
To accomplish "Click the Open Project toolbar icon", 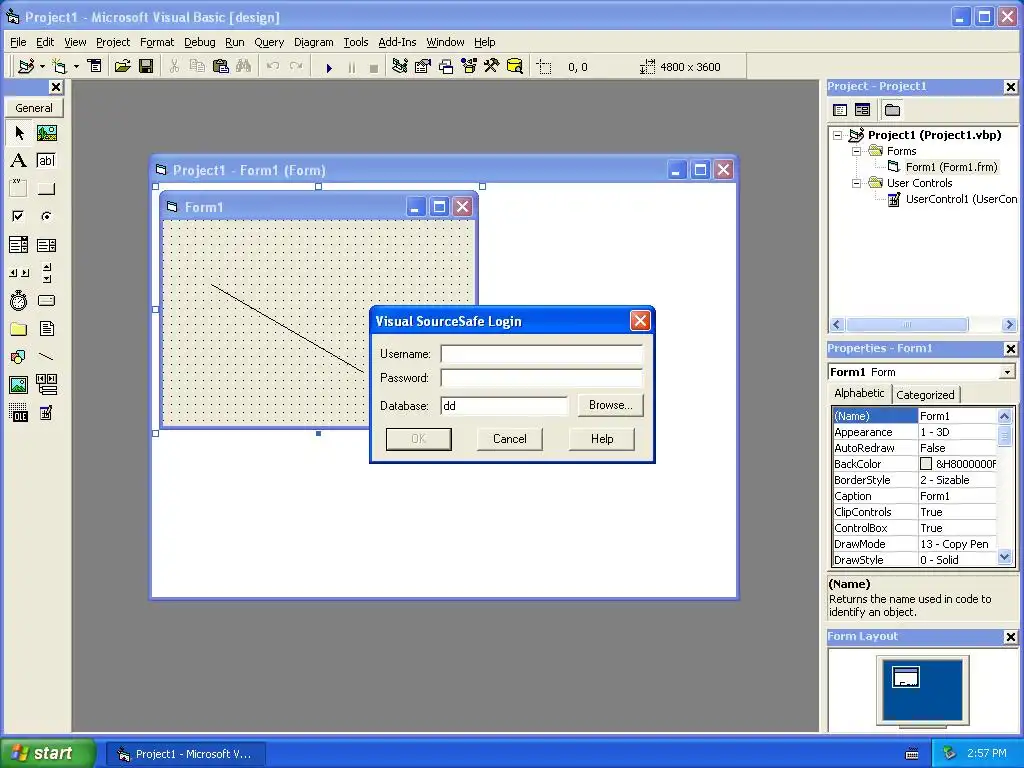I will [123, 66].
